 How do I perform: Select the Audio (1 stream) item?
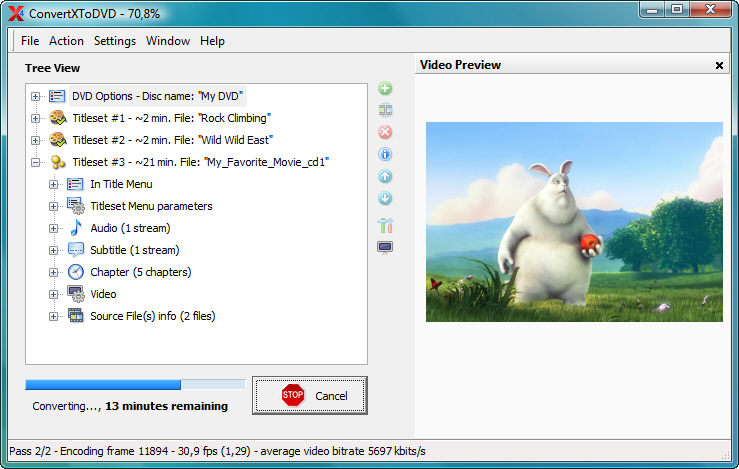130,228
